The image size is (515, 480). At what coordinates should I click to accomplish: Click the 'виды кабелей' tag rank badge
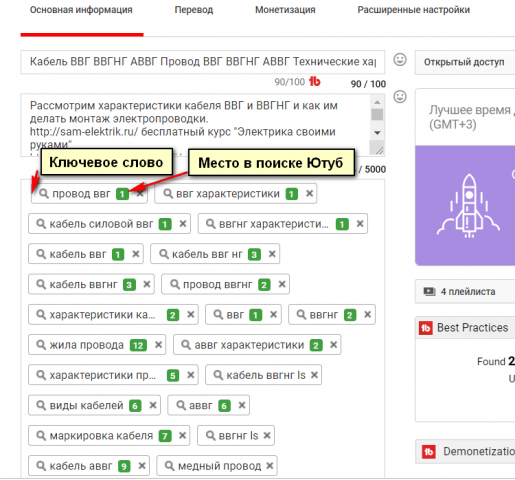[135, 406]
